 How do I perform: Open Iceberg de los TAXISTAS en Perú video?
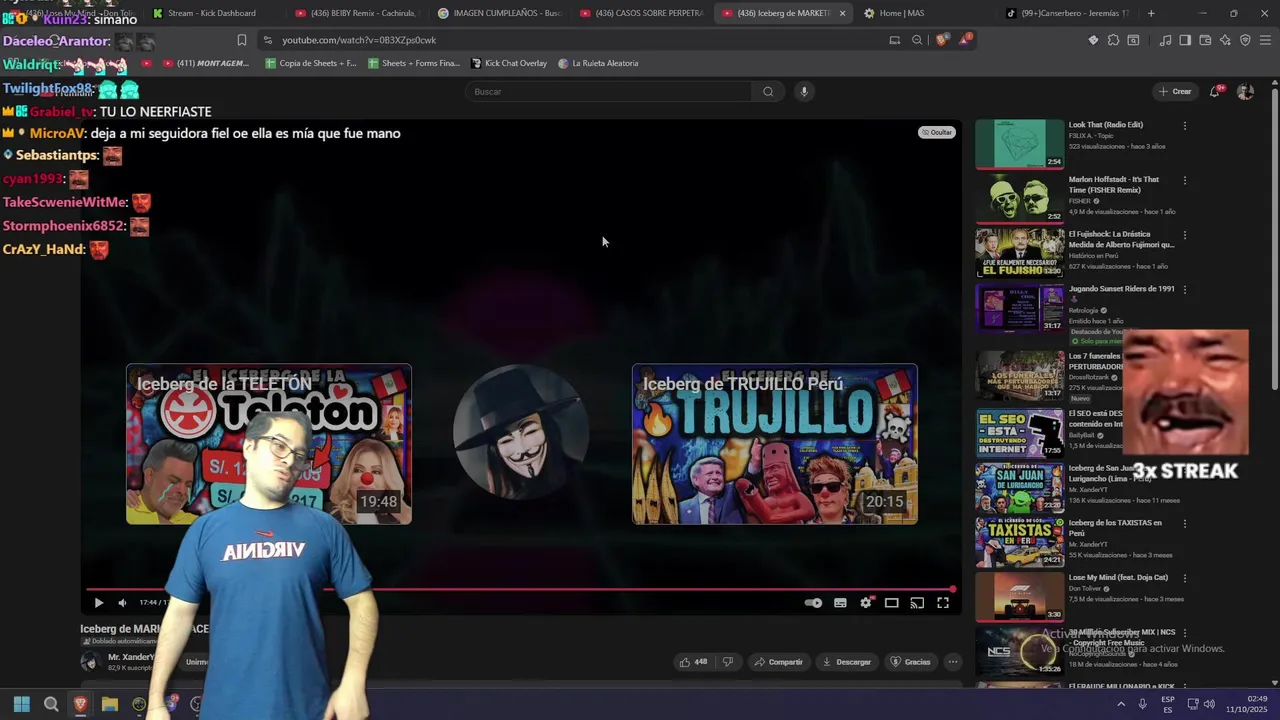tap(1019, 542)
